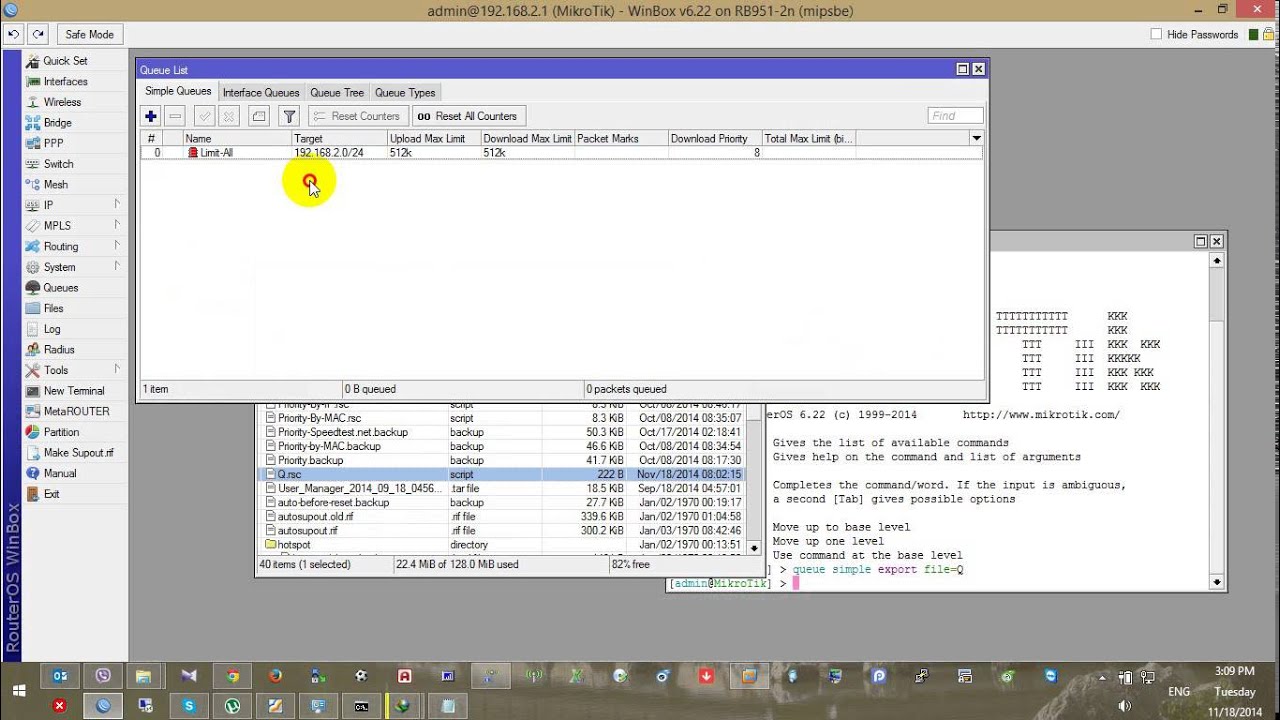
Task: Open Quick Set from sidebar
Action: click(x=65, y=61)
